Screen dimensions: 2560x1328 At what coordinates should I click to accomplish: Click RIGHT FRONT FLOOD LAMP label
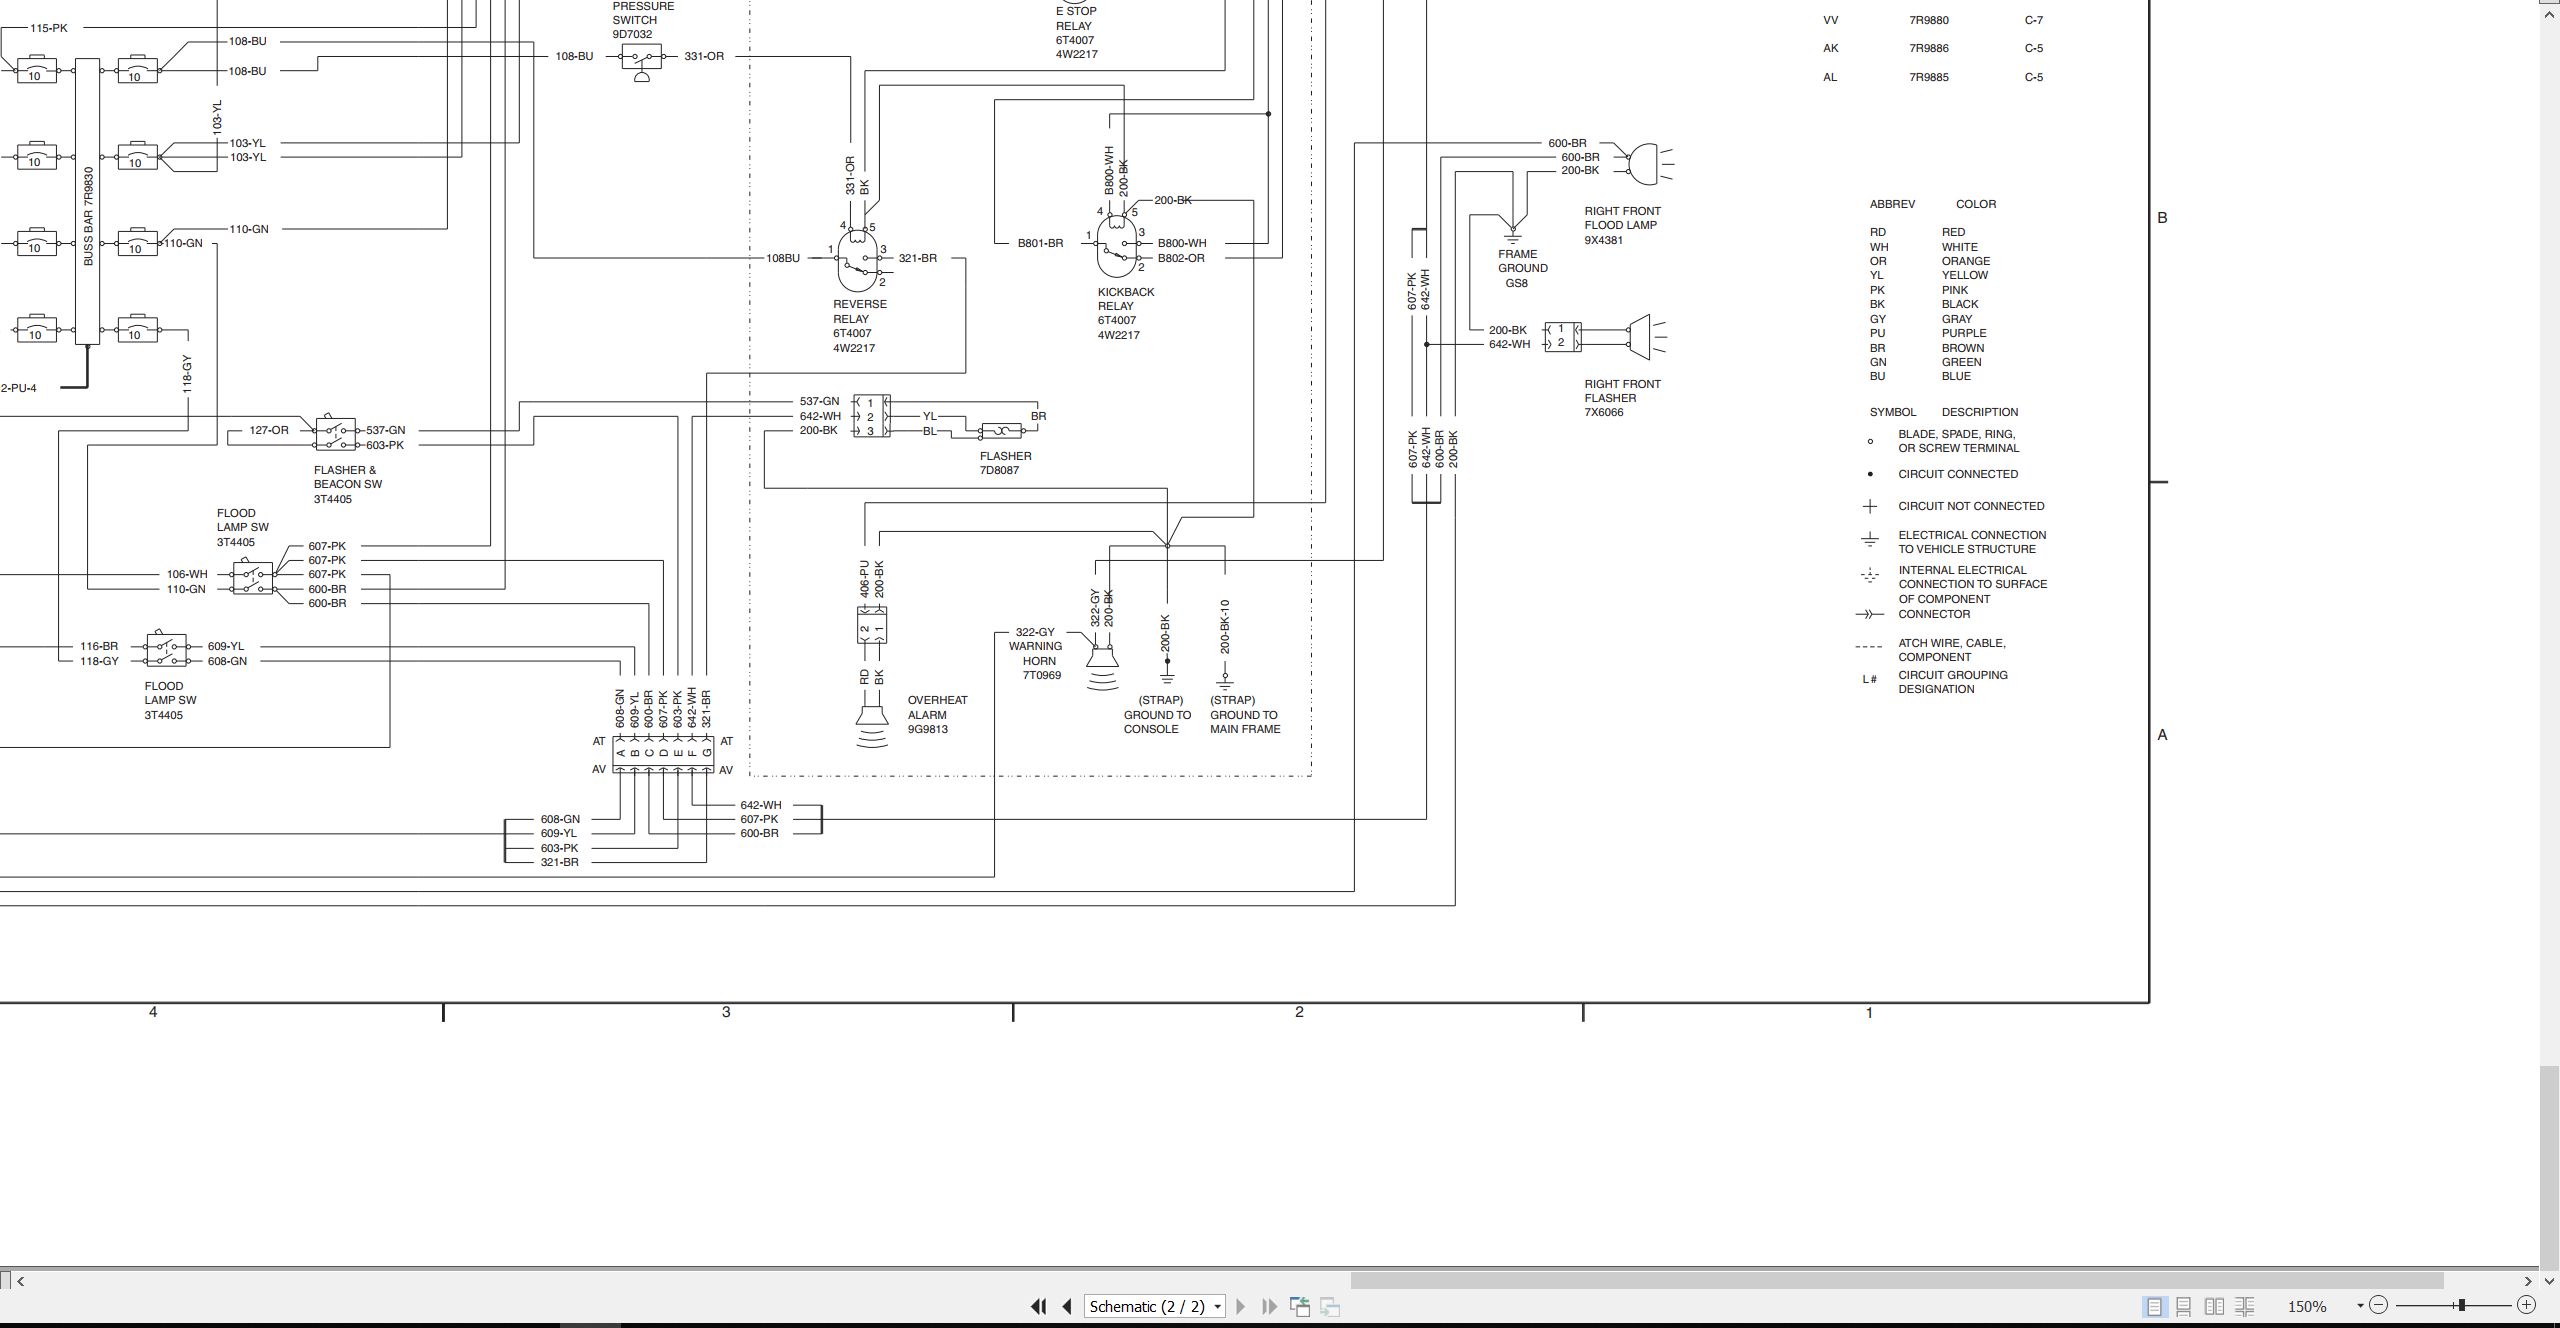1622,218
